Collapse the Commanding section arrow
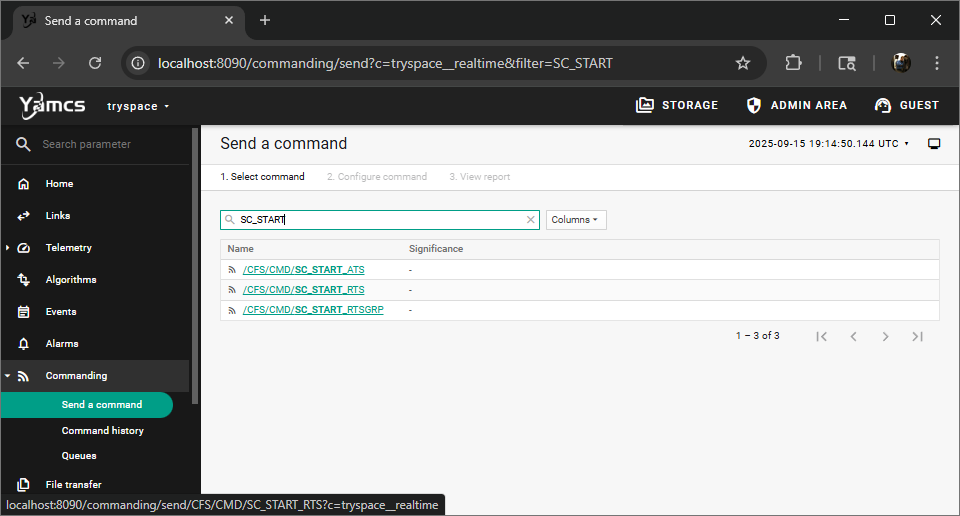Screen dimensions: 960x516 (x=7, y=376)
